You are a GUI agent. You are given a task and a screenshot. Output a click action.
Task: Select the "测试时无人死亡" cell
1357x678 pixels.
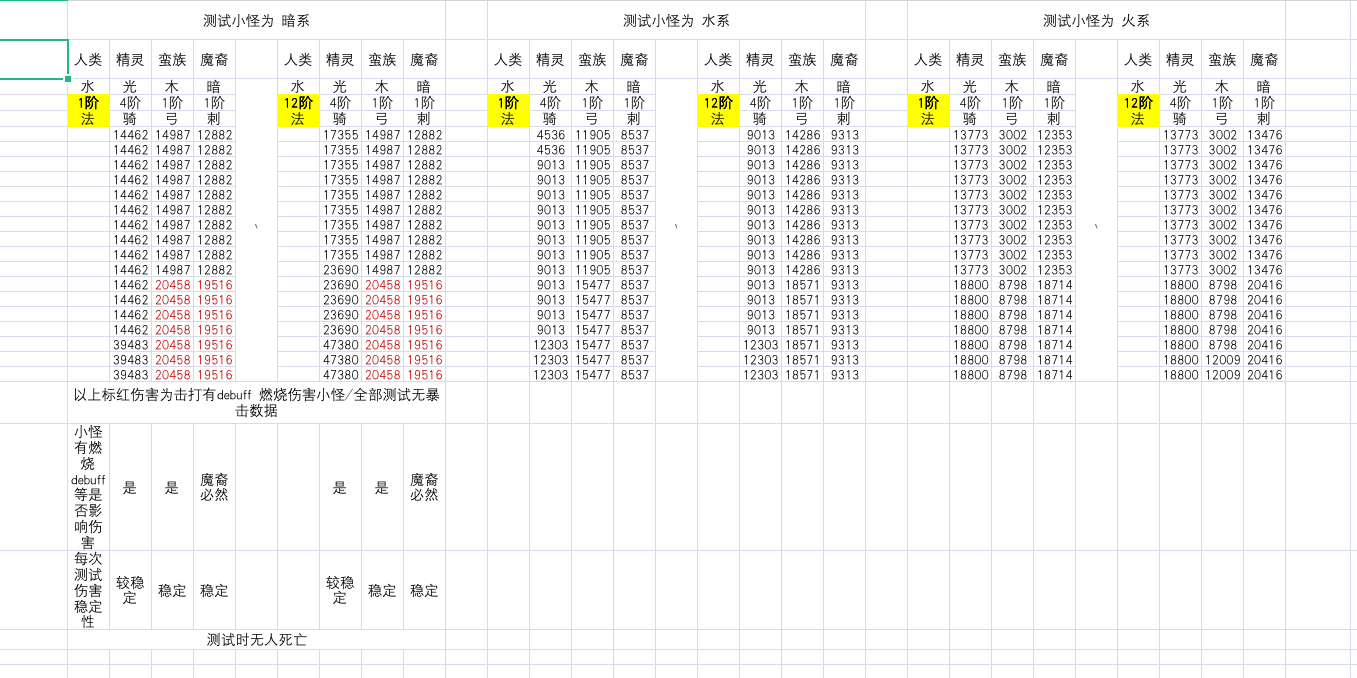click(x=256, y=640)
